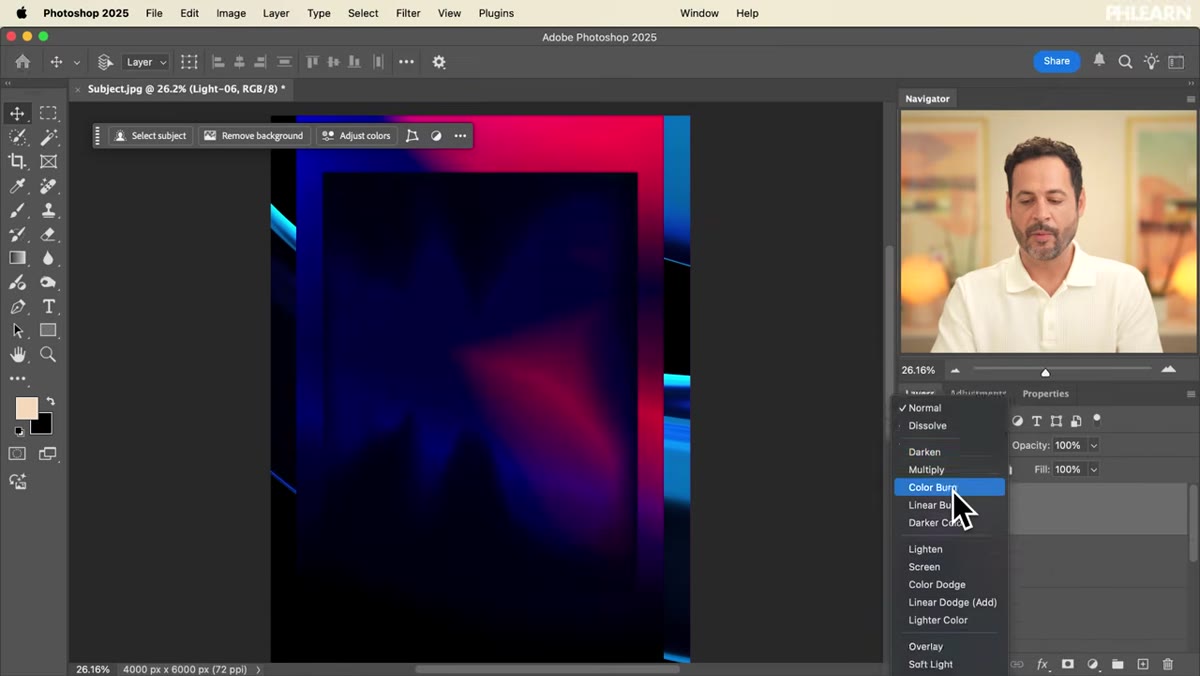
Task: Choose the Crop tool
Action: coord(17,161)
